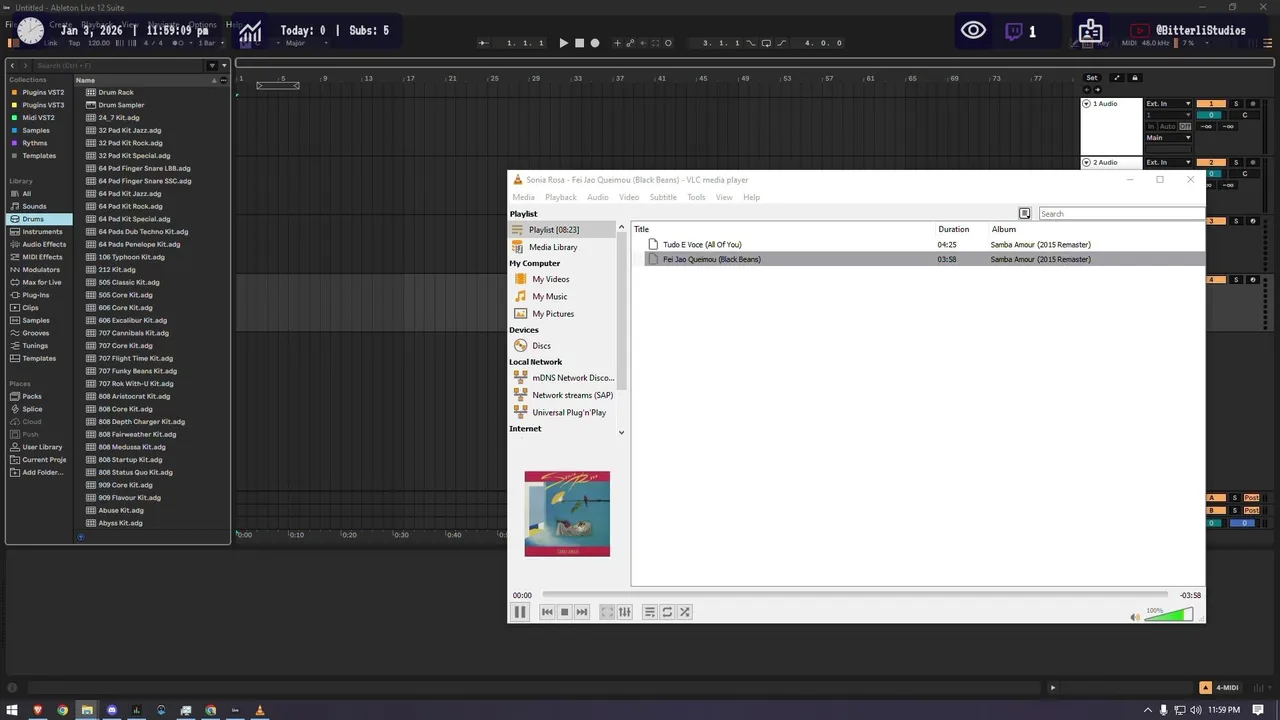Click Ableton transport Stop button
The image size is (1280, 720).
coord(579,43)
